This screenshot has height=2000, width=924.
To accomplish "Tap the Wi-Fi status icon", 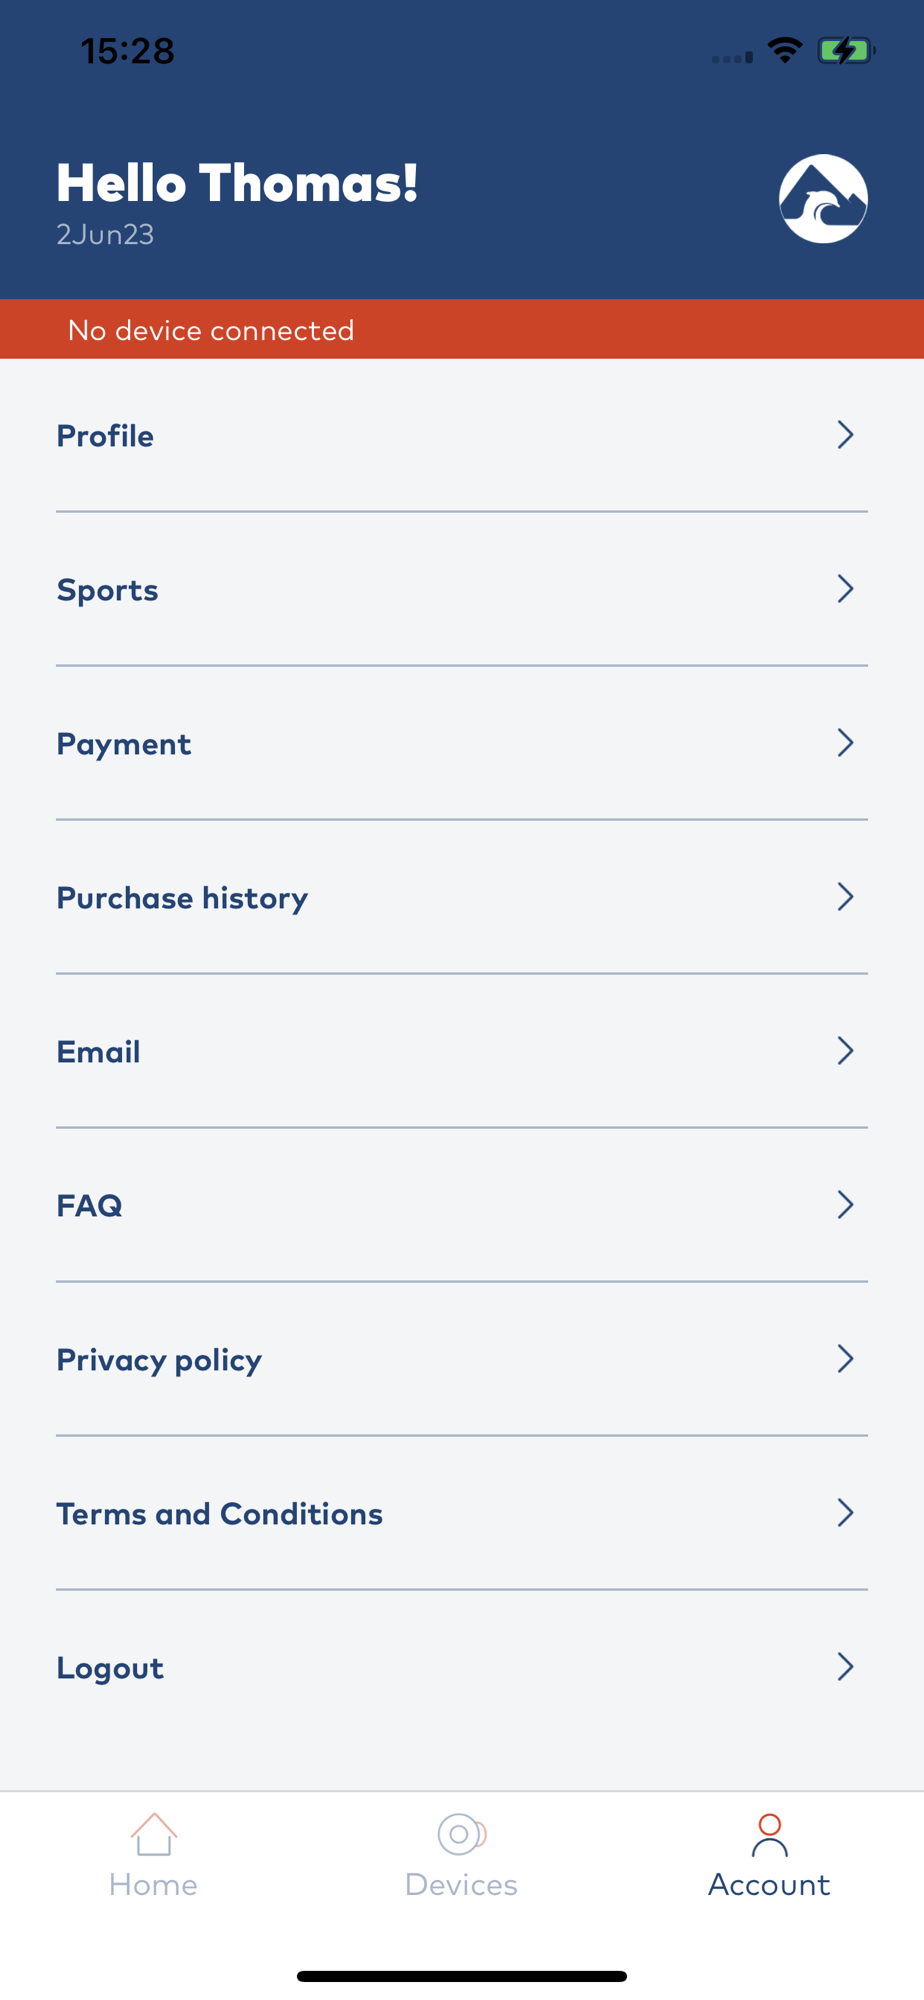I will [785, 50].
